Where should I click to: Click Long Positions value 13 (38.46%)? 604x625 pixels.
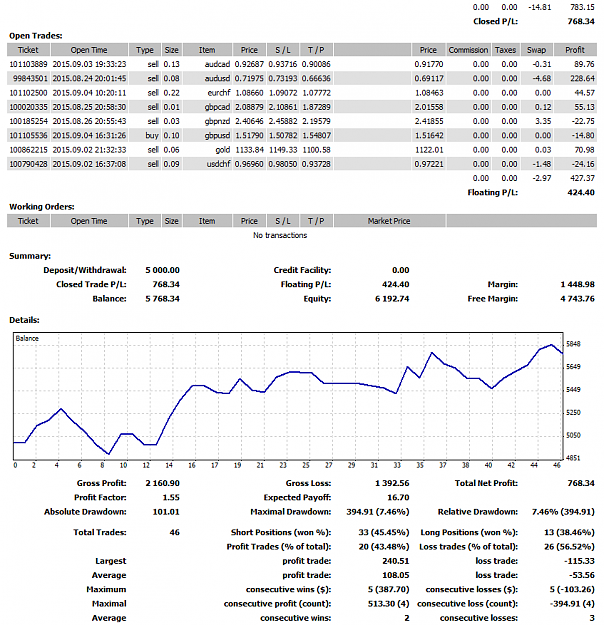coord(569,533)
